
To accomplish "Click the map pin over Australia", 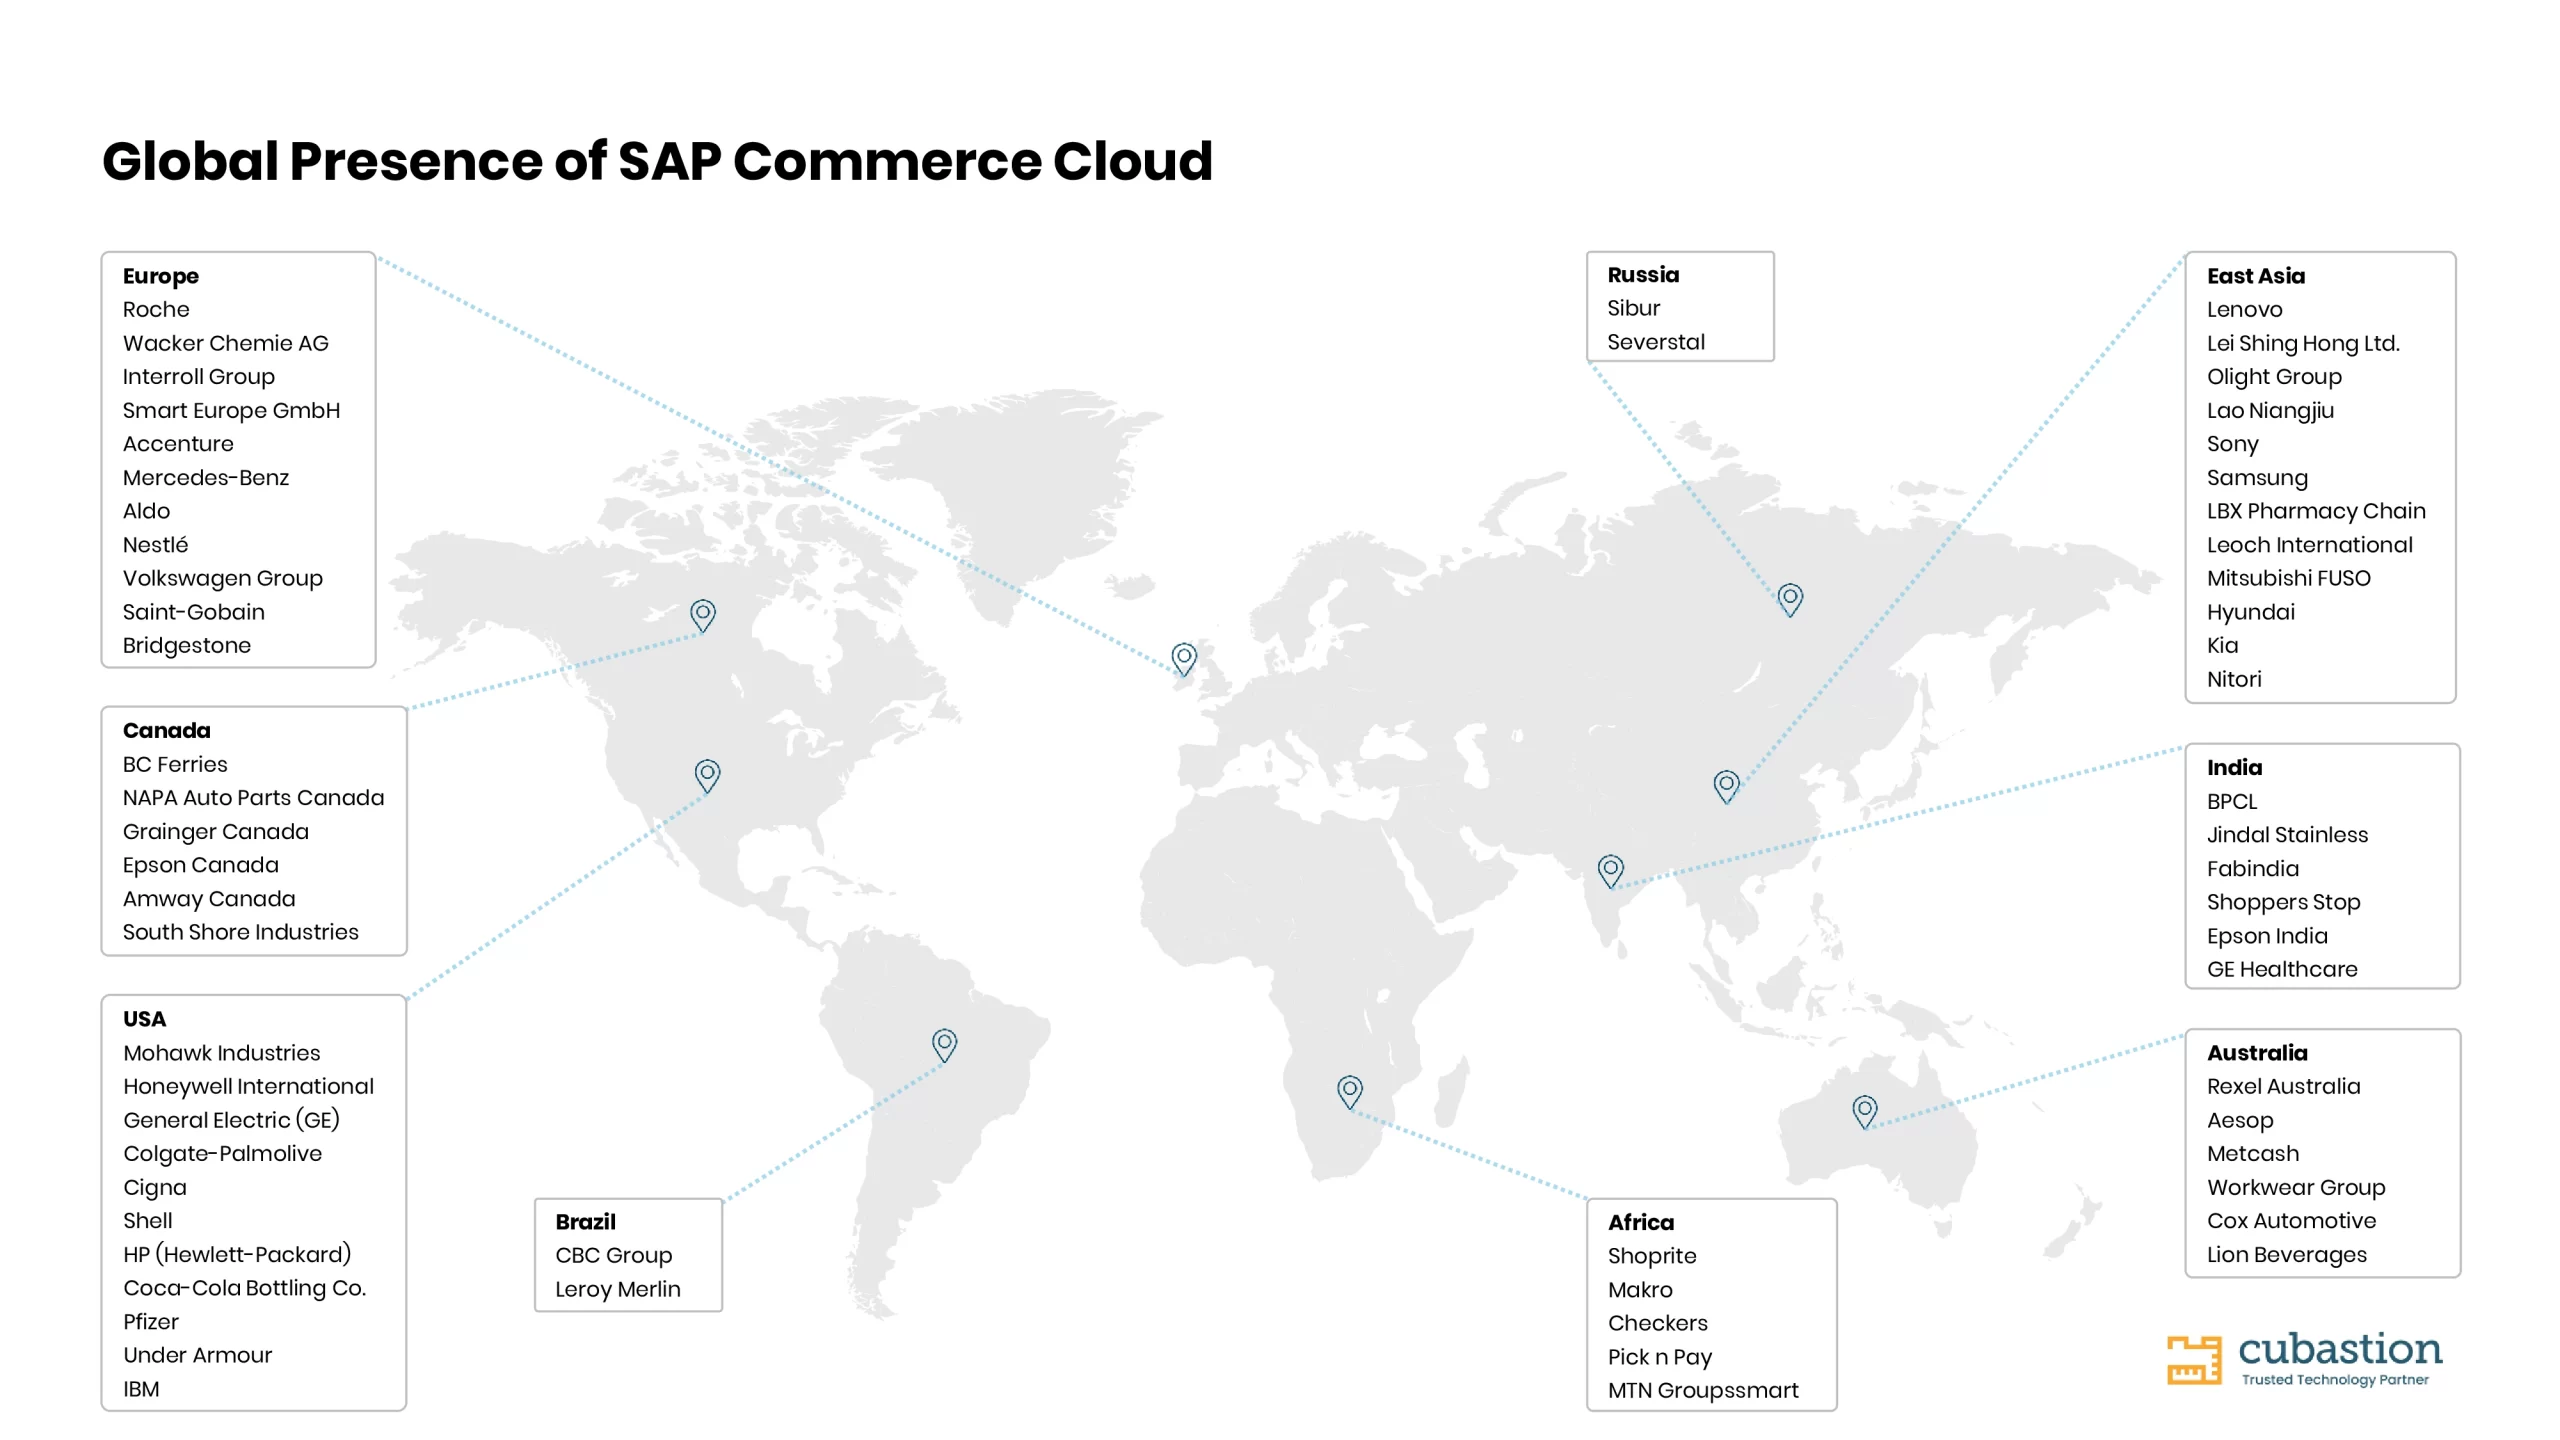I will tap(1864, 1111).
